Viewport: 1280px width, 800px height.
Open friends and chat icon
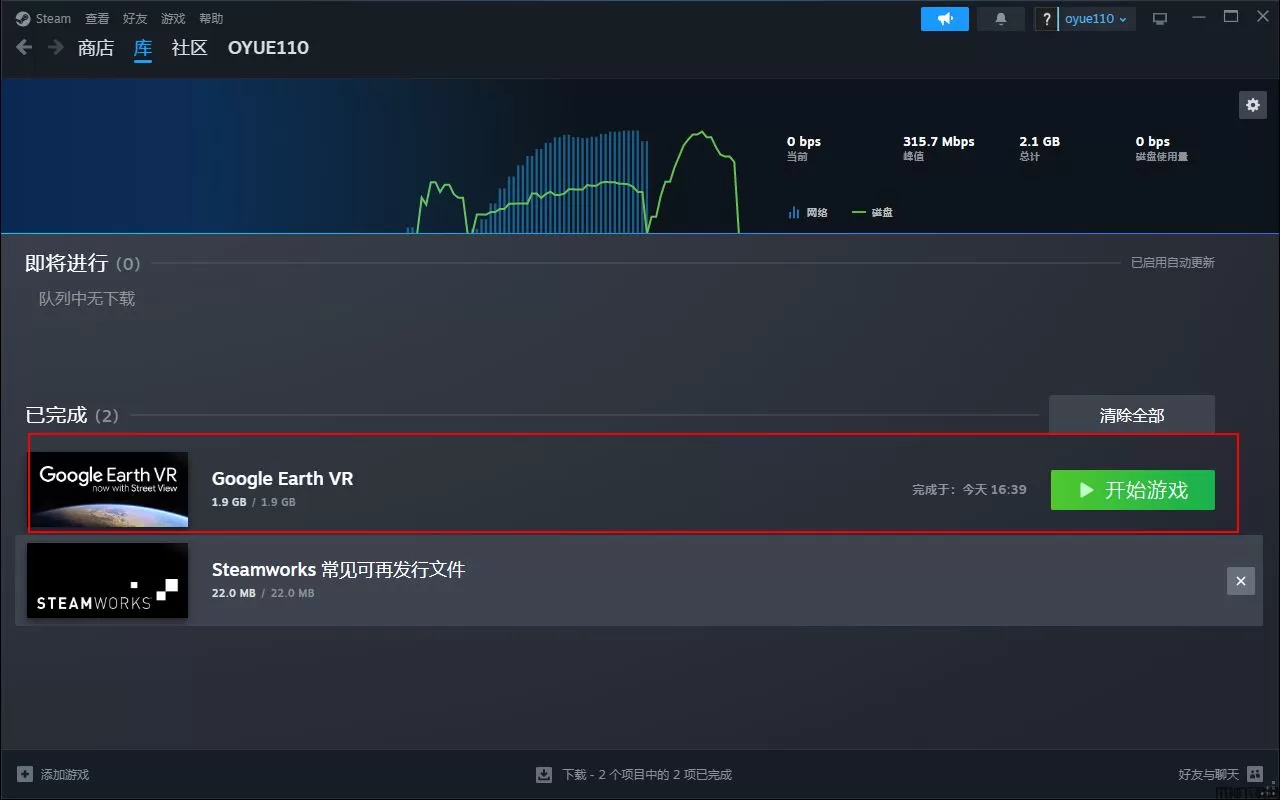point(1255,774)
